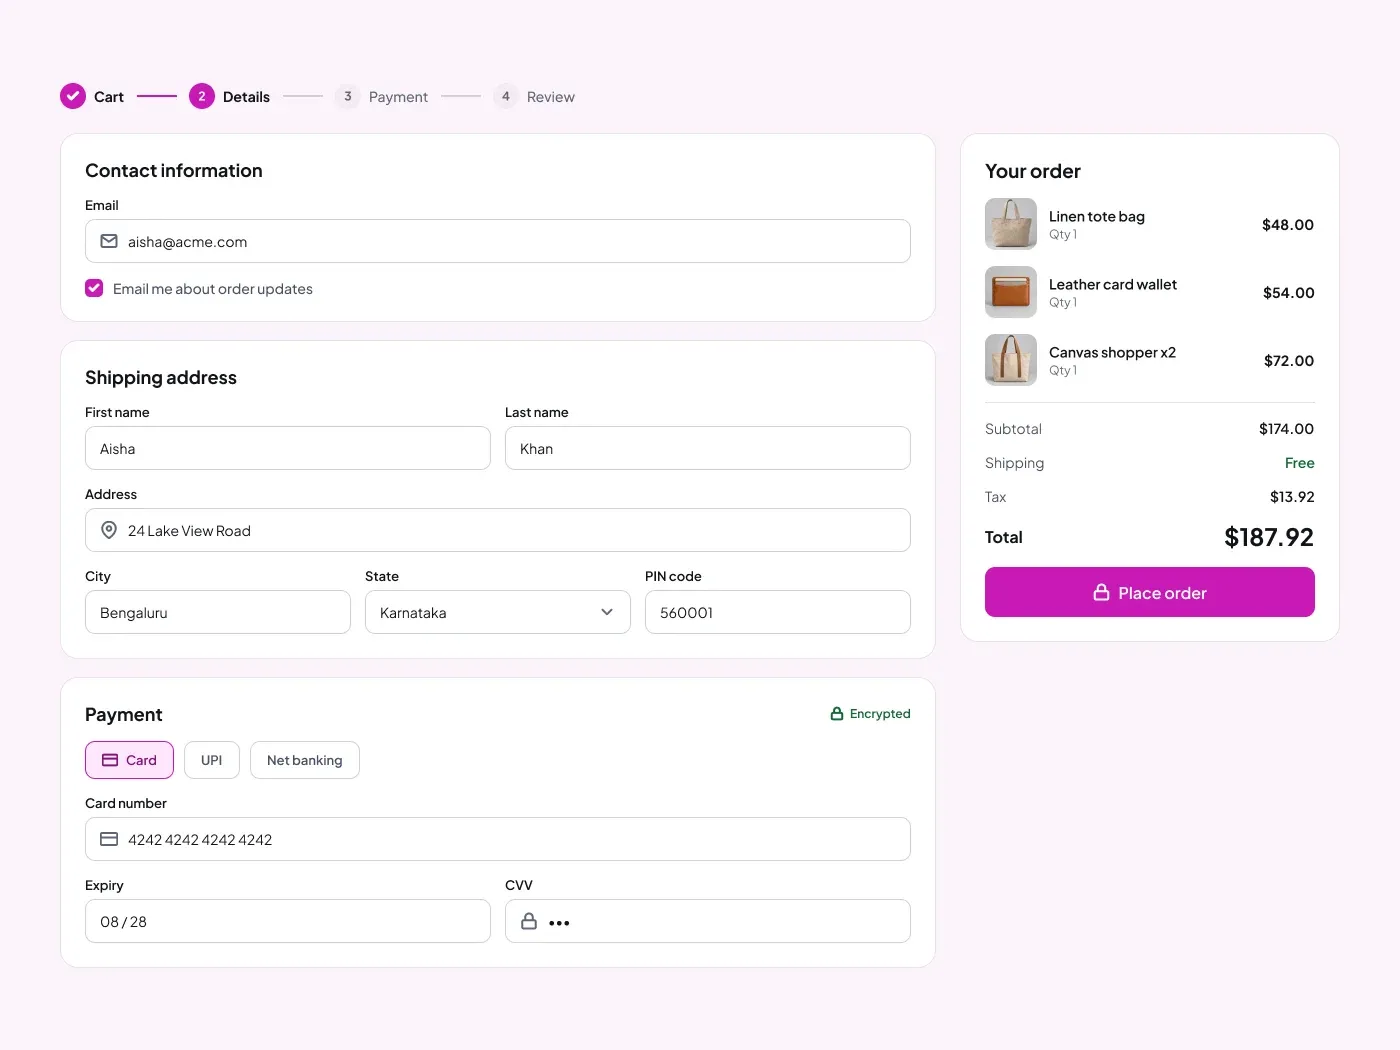Click the Last name field with Khan
Screen dimensions: 1400x1050
[x=708, y=448]
